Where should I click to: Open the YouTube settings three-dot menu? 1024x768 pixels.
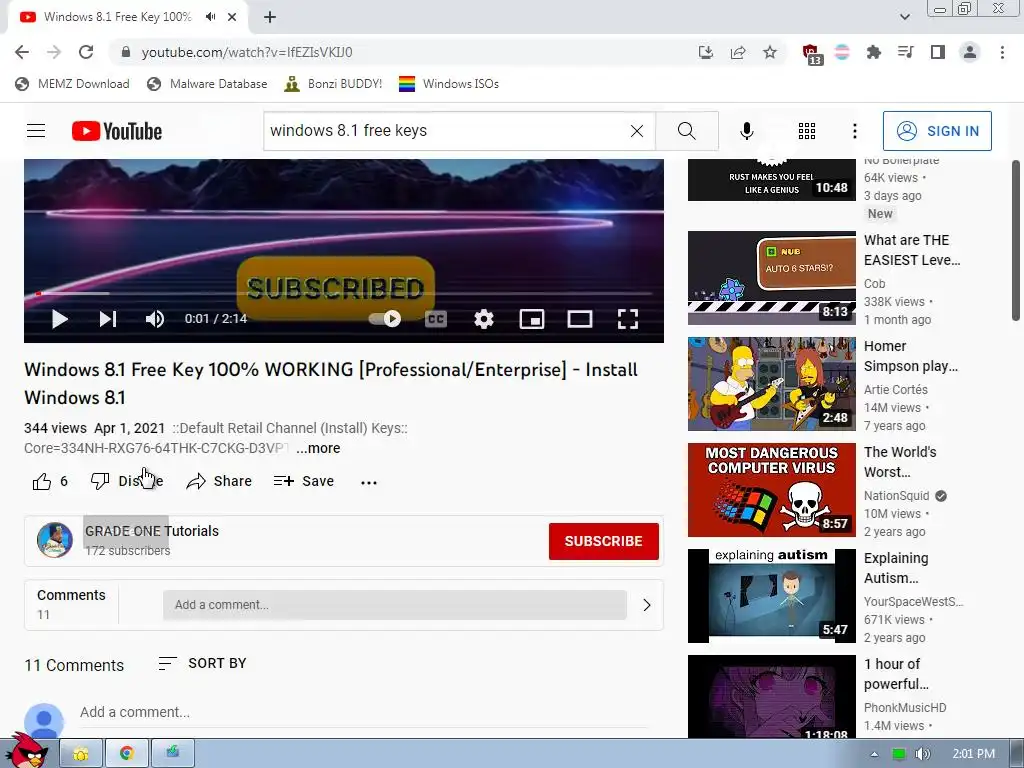pos(854,131)
